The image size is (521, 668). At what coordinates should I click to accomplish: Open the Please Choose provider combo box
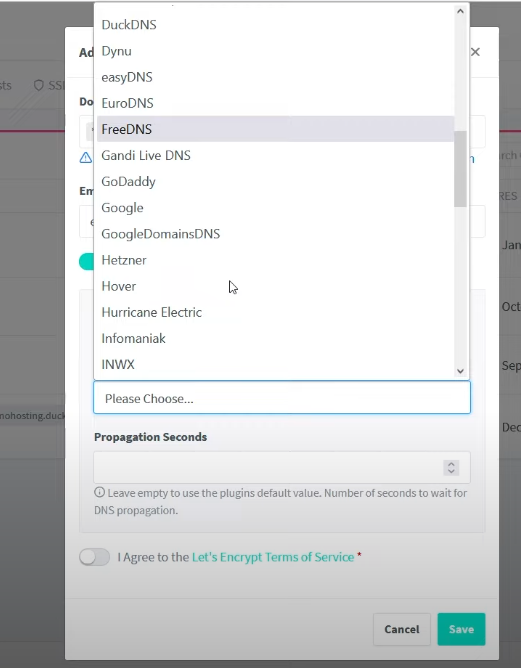282,397
